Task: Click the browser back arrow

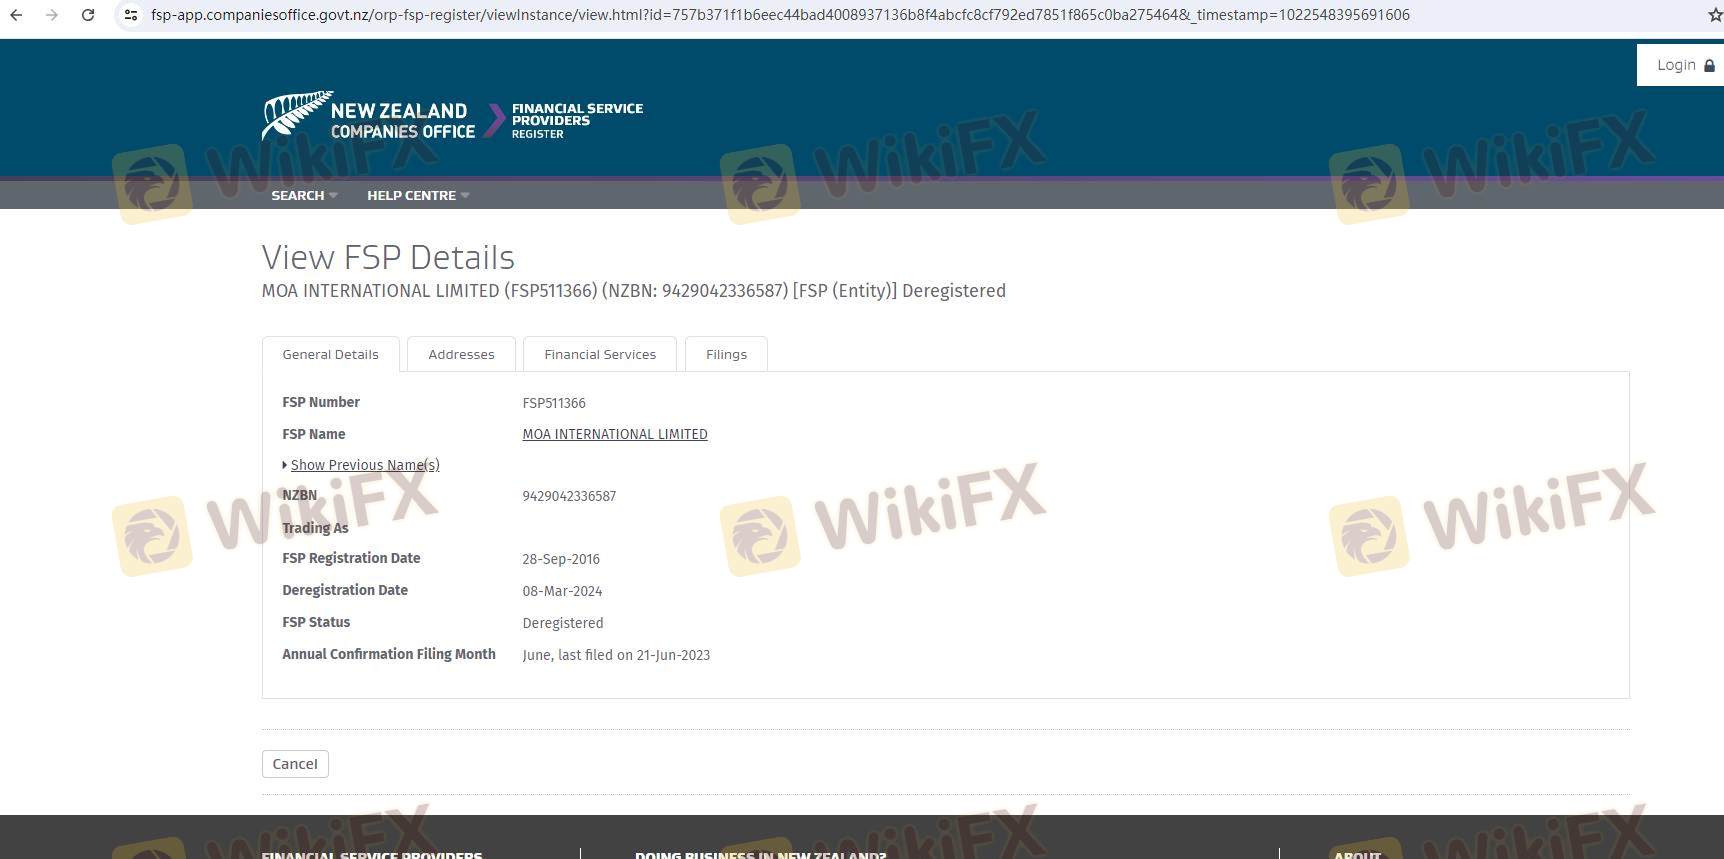Action: [16, 15]
